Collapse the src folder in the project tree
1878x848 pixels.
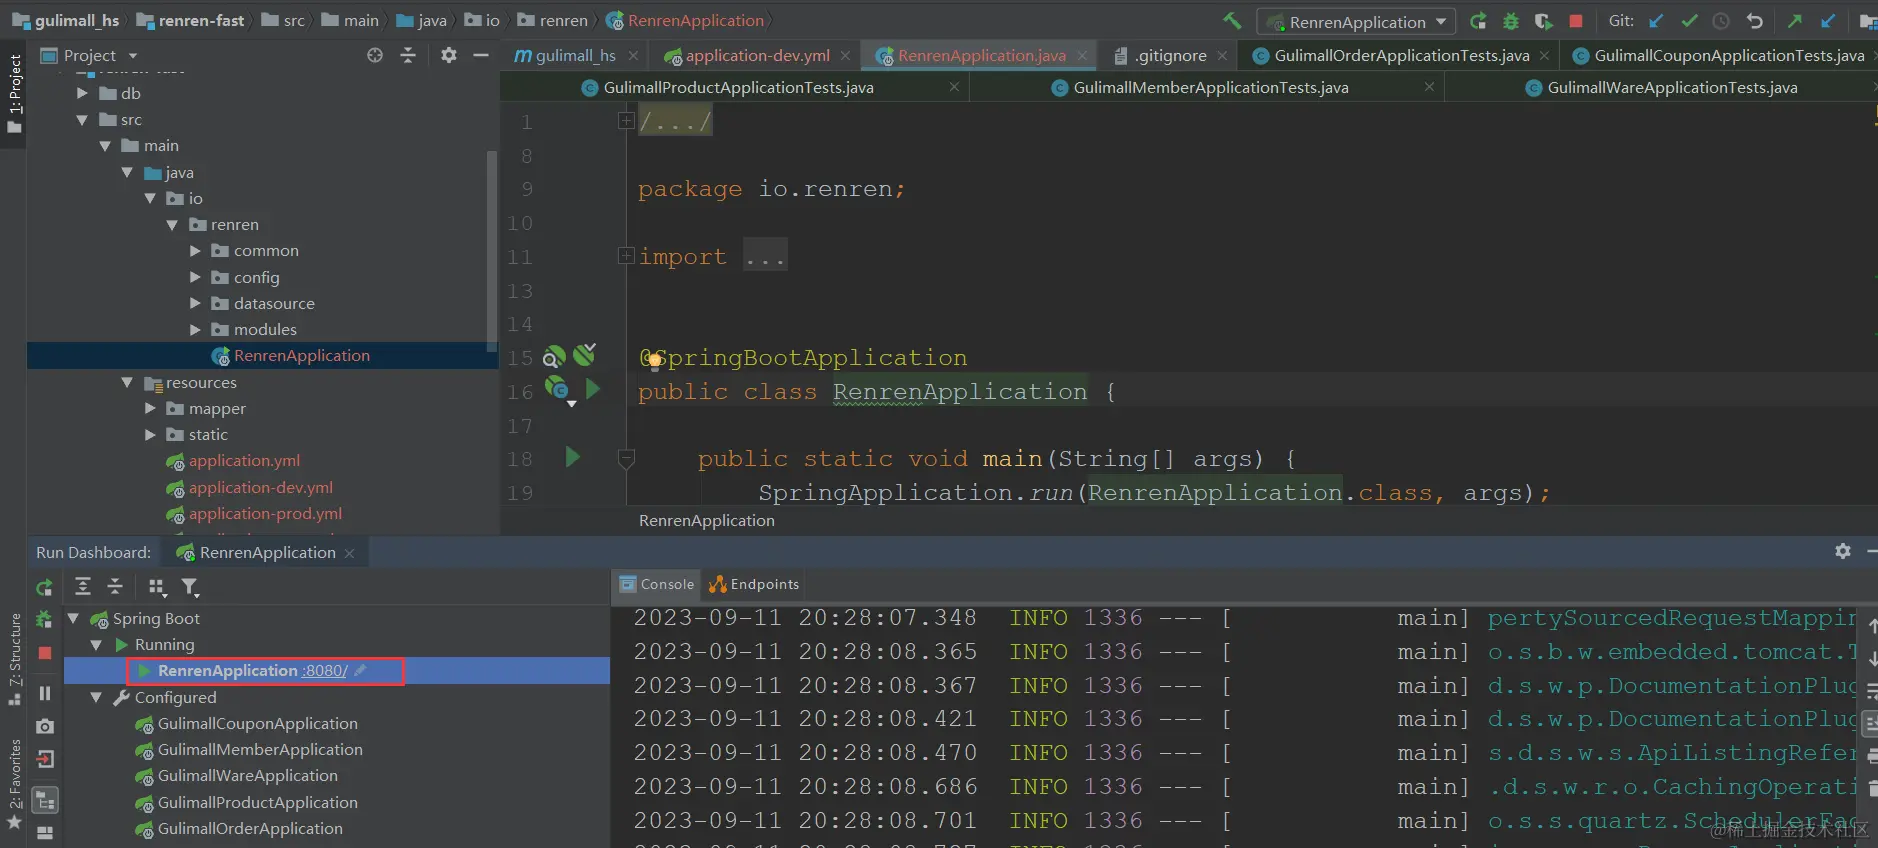click(x=82, y=120)
